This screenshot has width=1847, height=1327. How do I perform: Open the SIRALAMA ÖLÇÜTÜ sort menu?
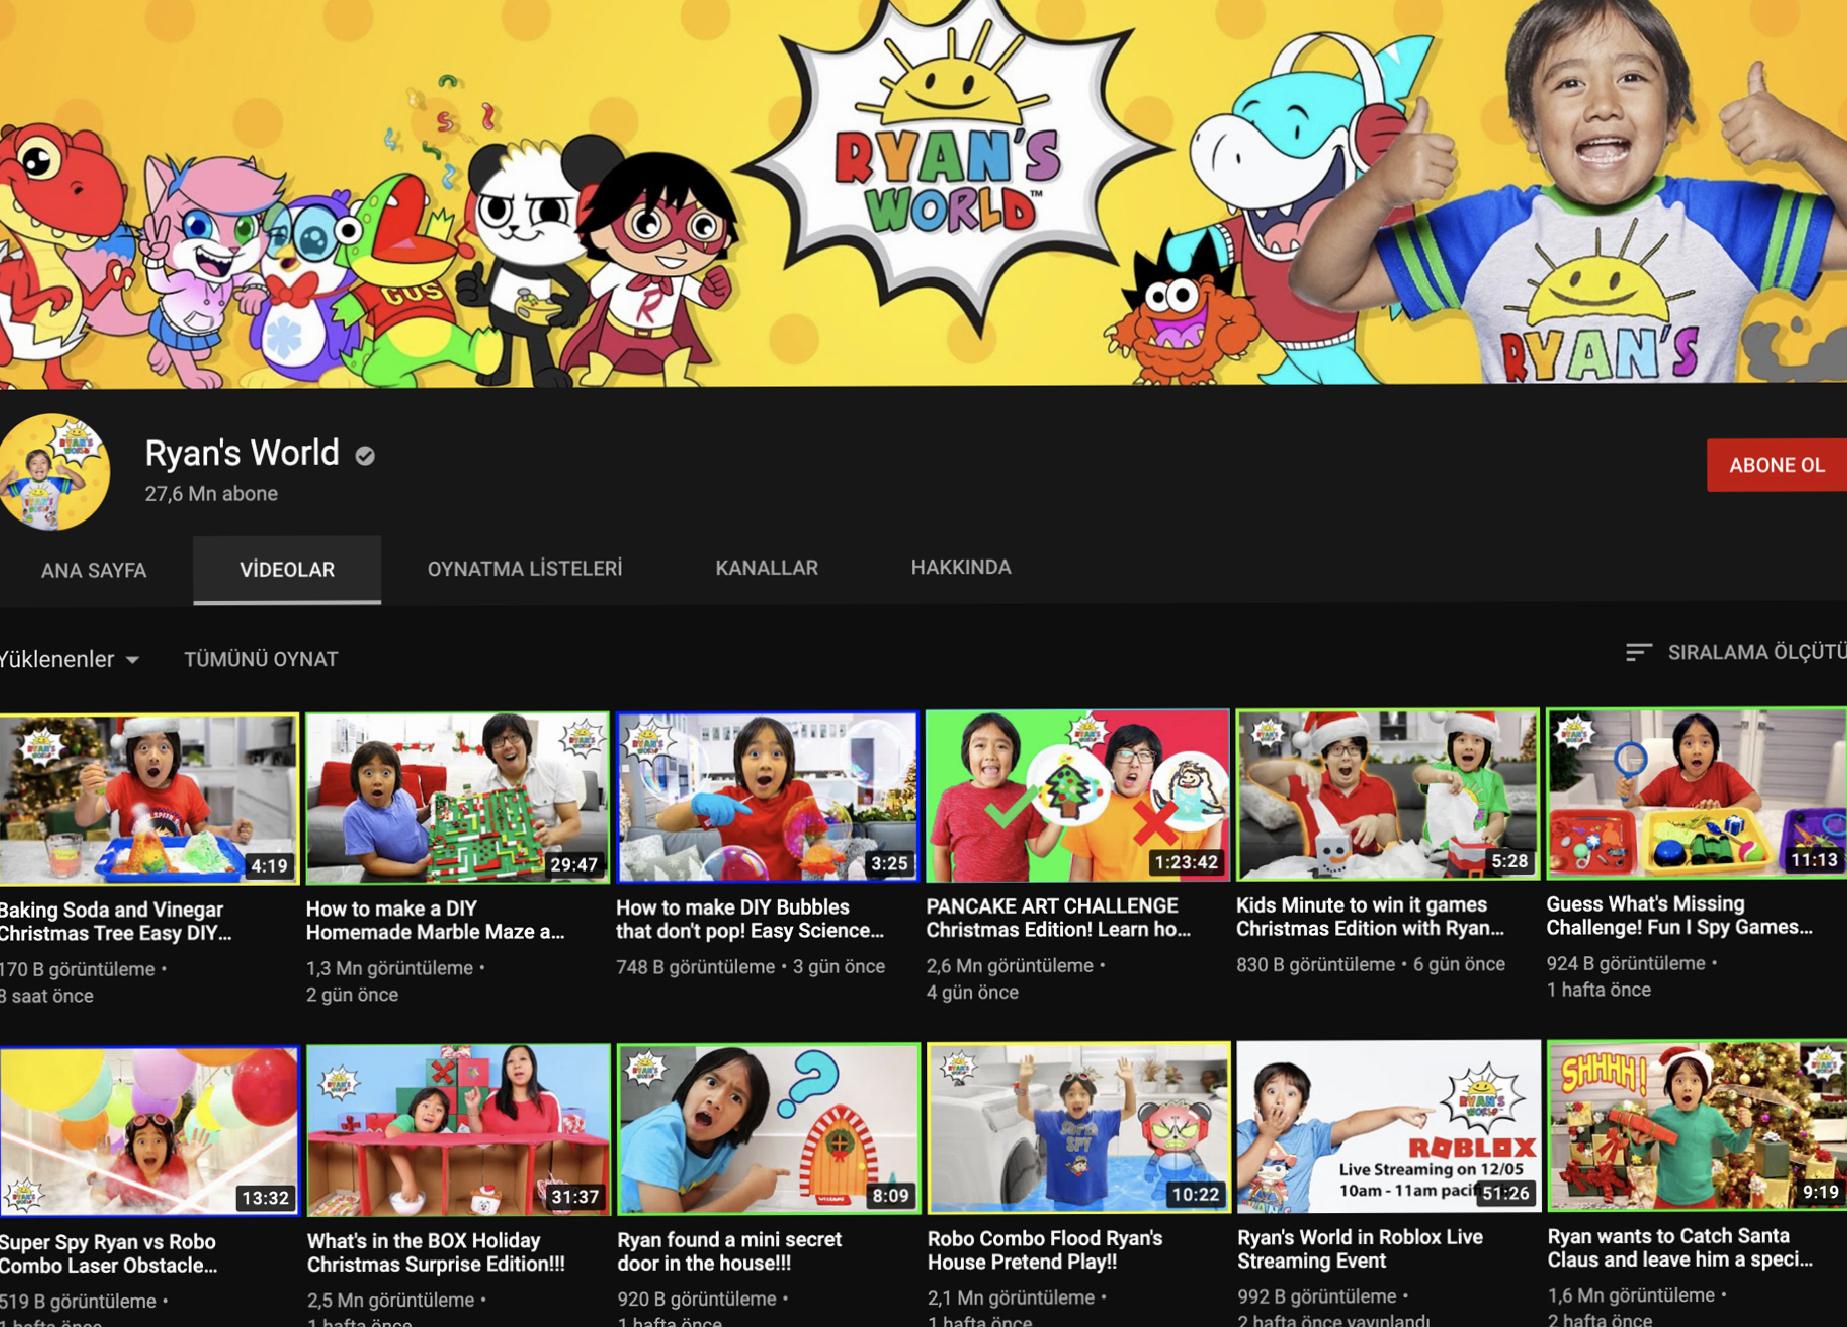[1735, 652]
